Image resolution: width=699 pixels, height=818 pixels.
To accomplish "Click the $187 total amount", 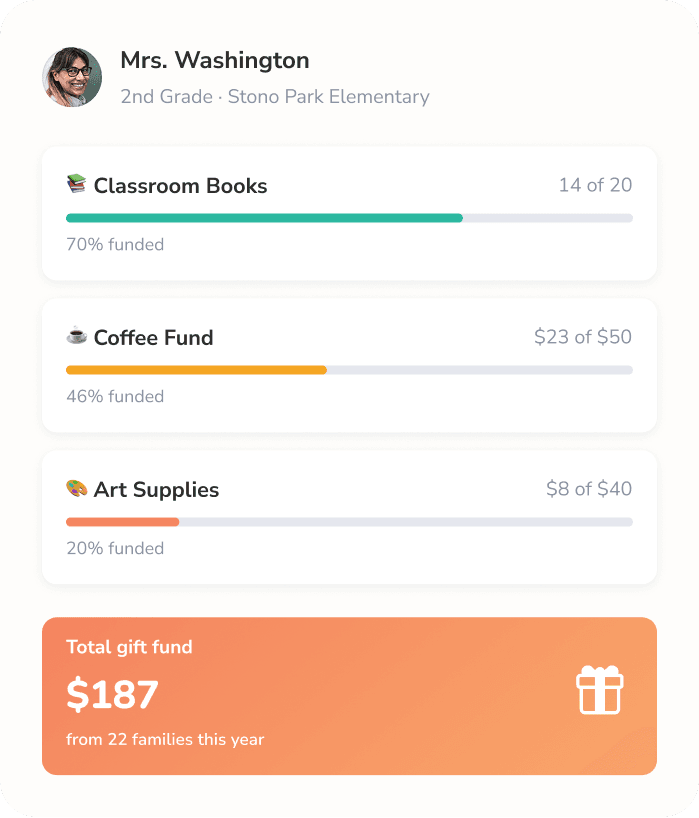I will click(x=110, y=694).
